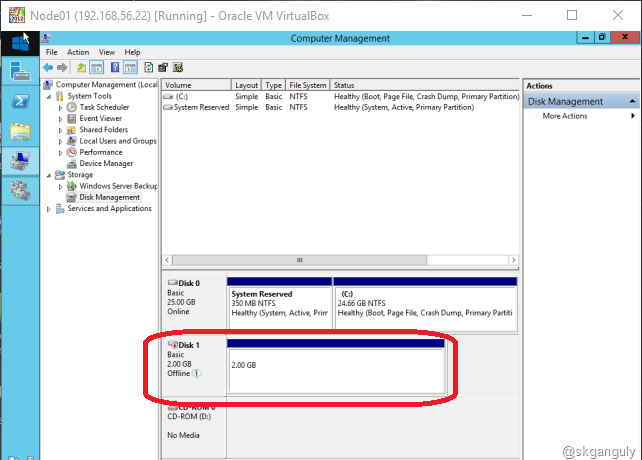Expand the Task Scheduler node

61,108
